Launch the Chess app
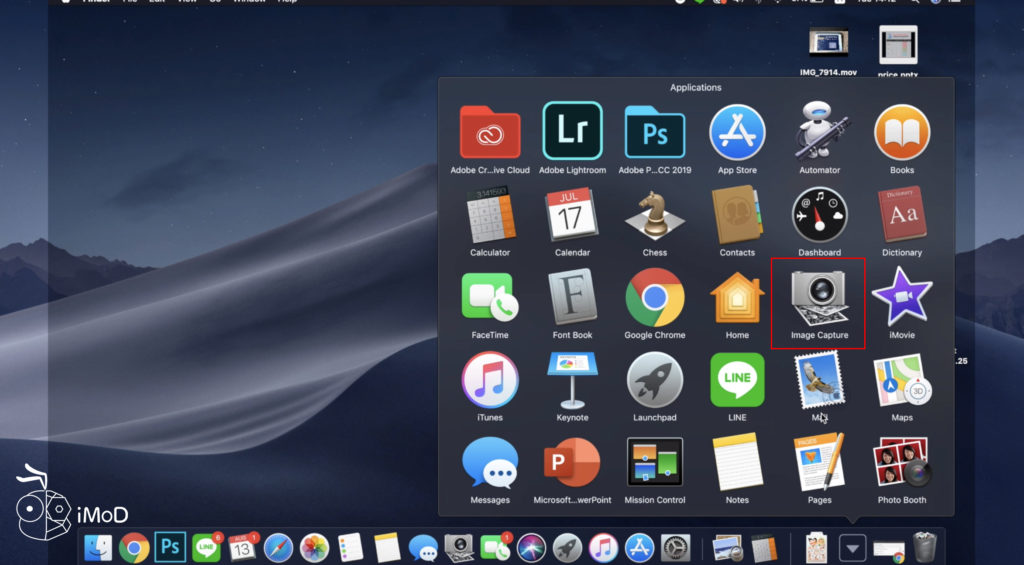 pos(654,215)
